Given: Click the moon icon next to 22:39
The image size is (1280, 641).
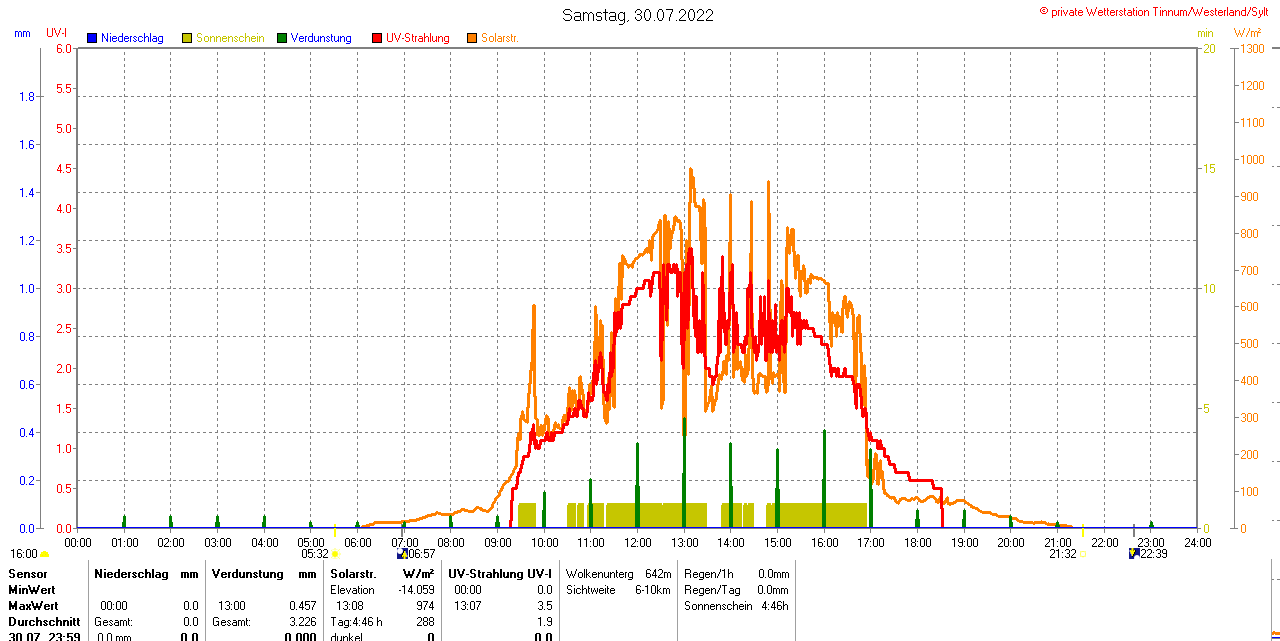Looking at the screenshot, I should click(x=1134, y=554).
